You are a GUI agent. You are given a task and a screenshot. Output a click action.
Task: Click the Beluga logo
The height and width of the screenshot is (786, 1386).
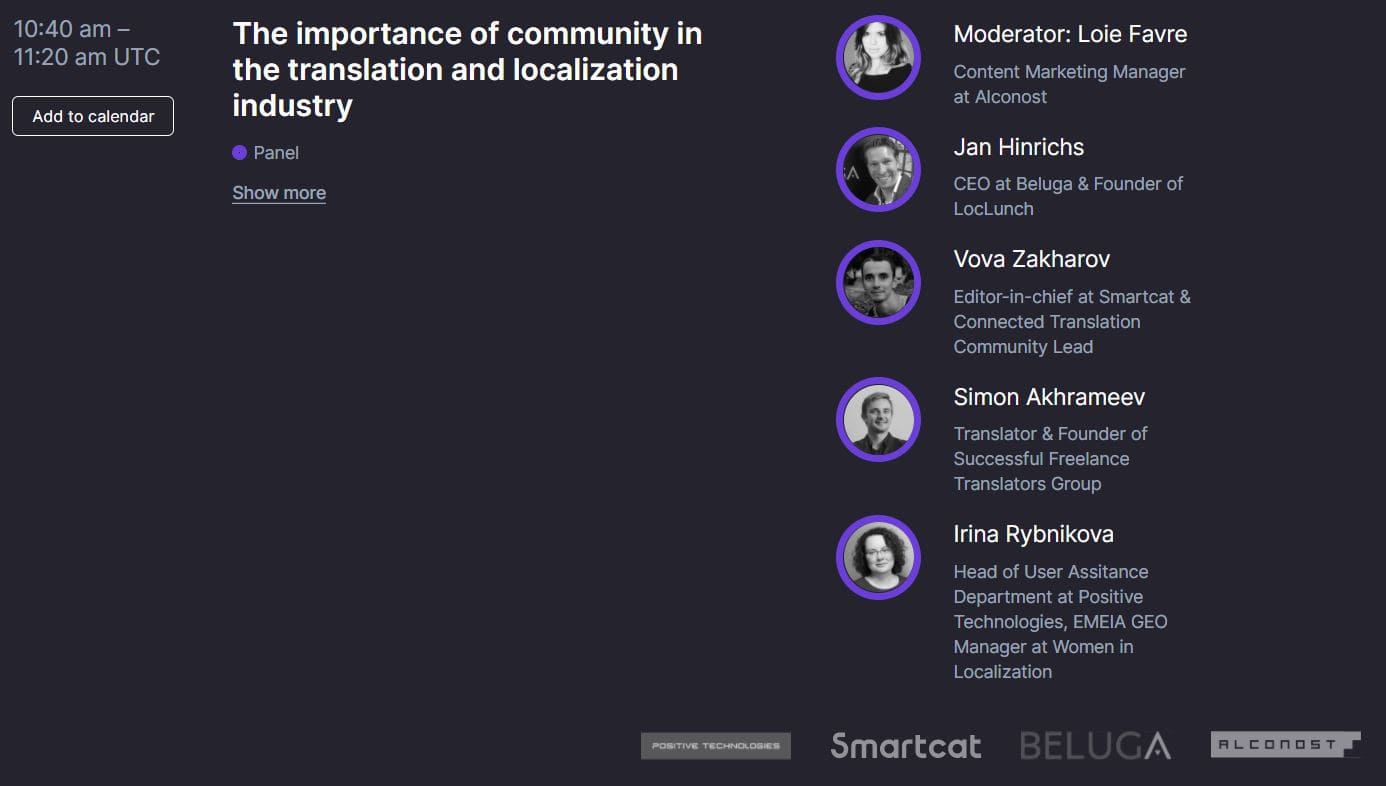1096,746
